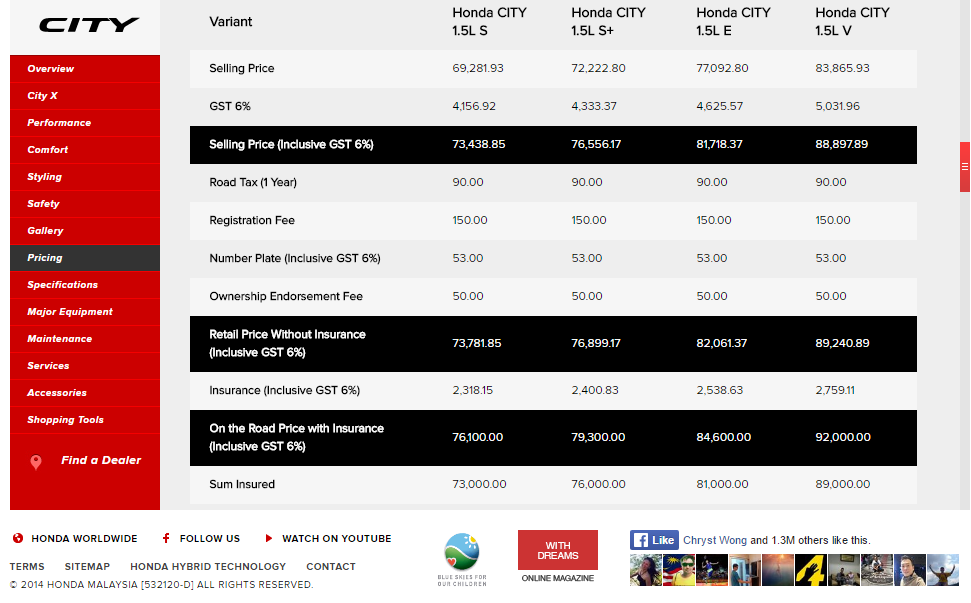Viewport: 971px width, 603px height.
Task: Open the Accessories menu item
Action: point(57,393)
